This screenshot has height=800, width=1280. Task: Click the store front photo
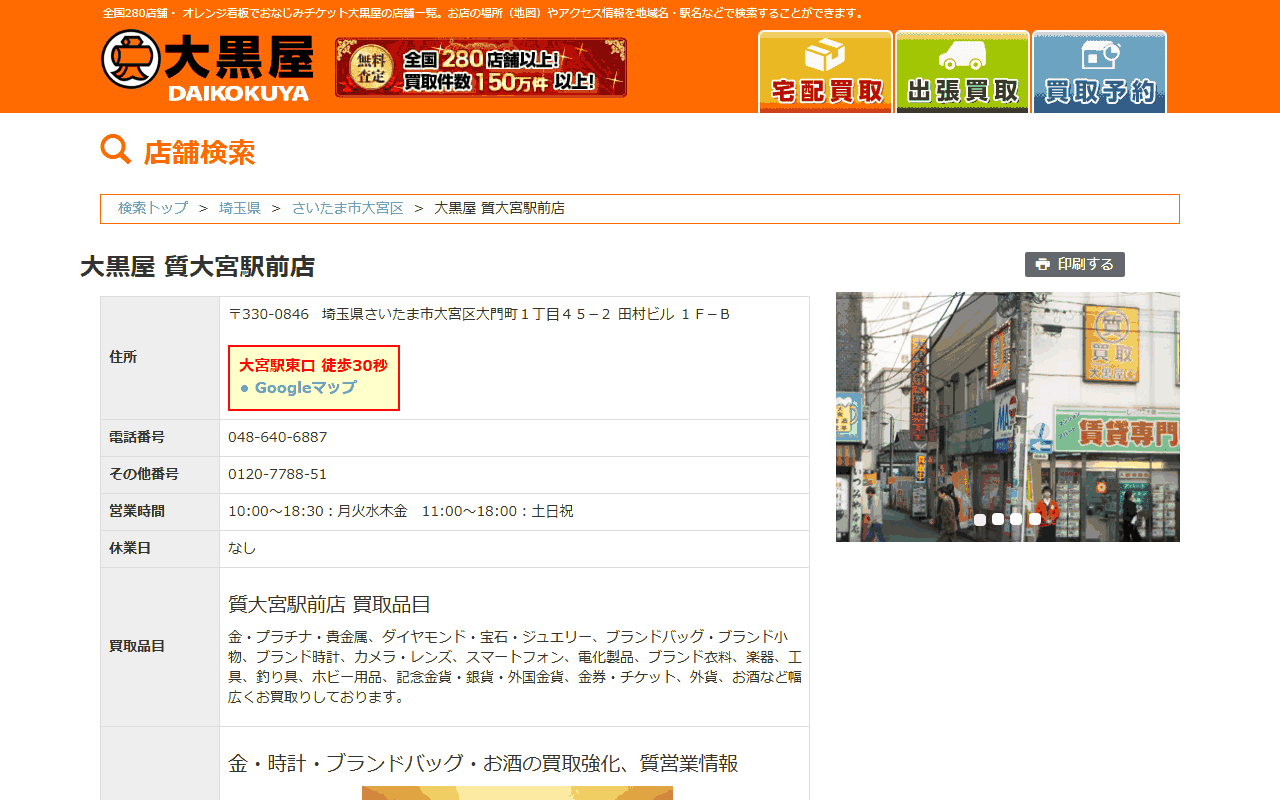point(1008,417)
